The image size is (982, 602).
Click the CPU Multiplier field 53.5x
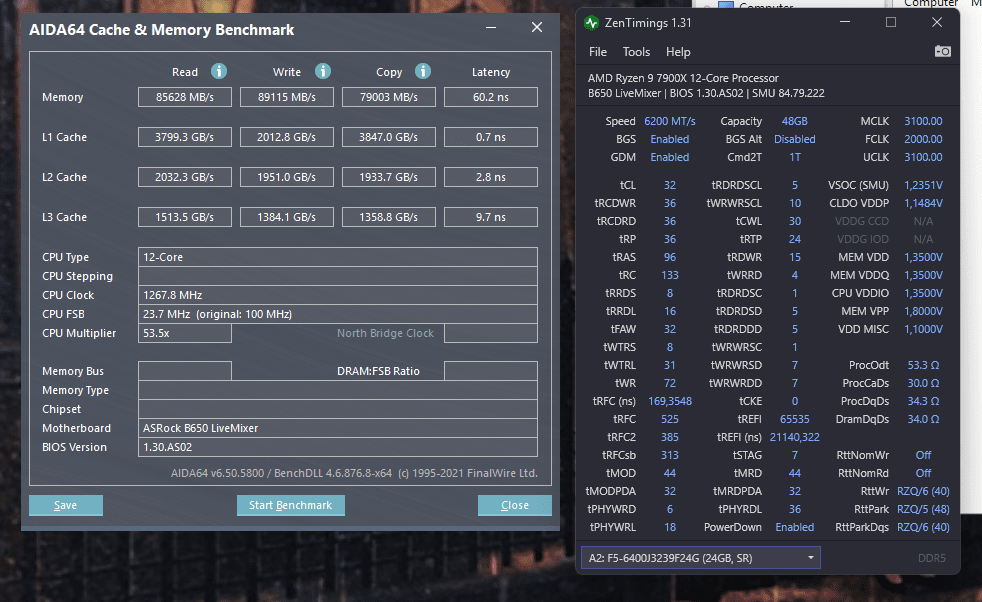pos(185,333)
